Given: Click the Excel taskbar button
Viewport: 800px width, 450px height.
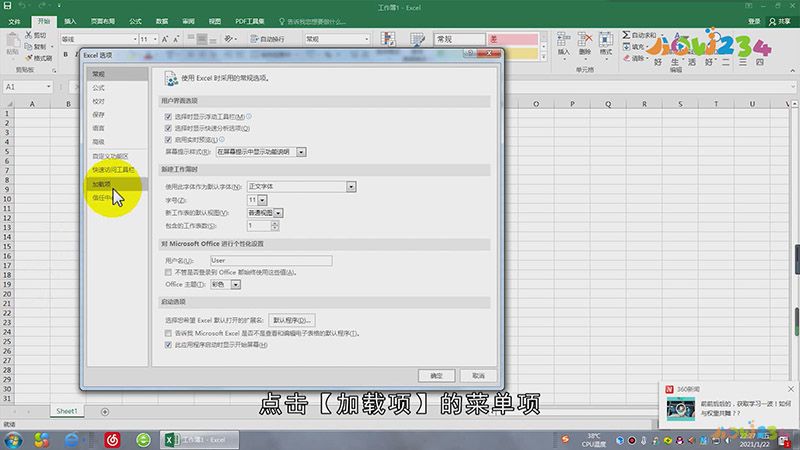Looking at the screenshot, I should pyautogui.click(x=199, y=440).
